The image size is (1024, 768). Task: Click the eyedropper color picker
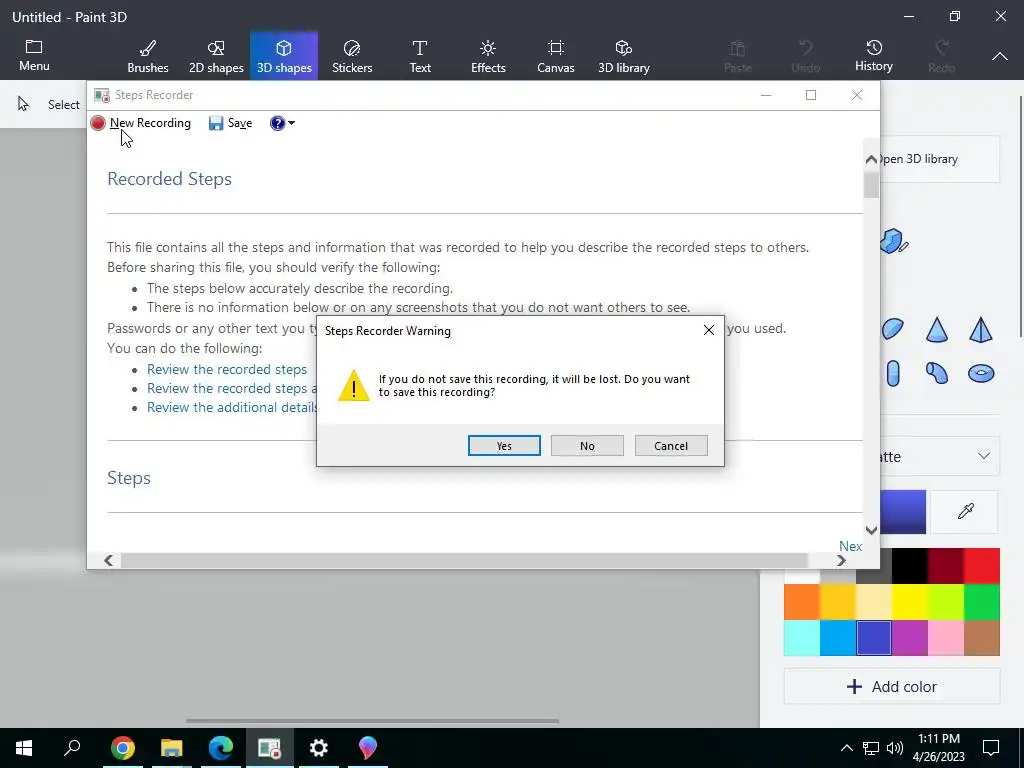point(965,511)
